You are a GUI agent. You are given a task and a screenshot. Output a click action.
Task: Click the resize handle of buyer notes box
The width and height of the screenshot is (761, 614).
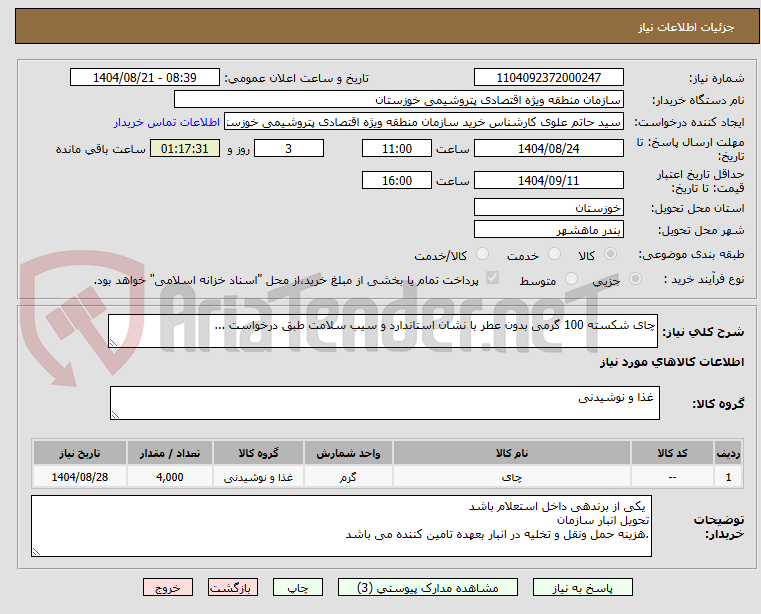point(36,552)
